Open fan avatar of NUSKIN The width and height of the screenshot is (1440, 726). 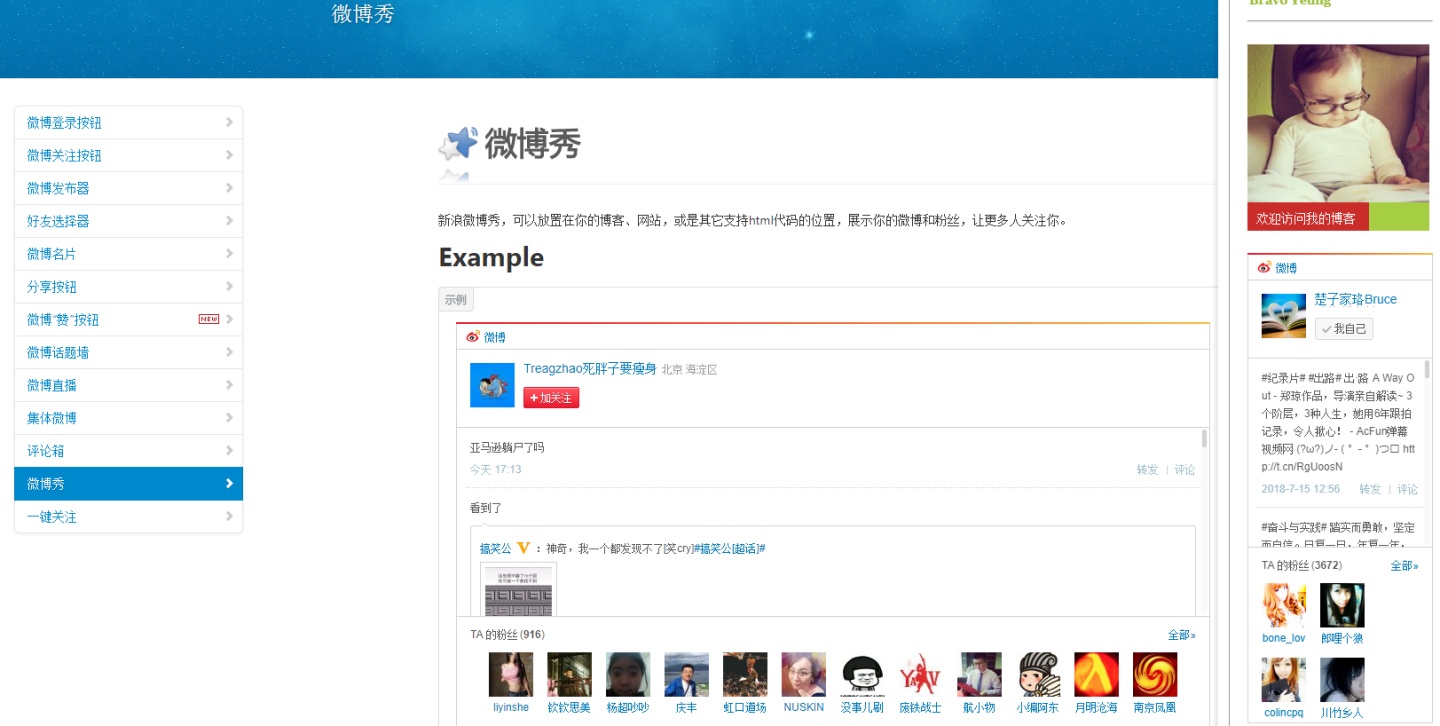click(x=803, y=675)
